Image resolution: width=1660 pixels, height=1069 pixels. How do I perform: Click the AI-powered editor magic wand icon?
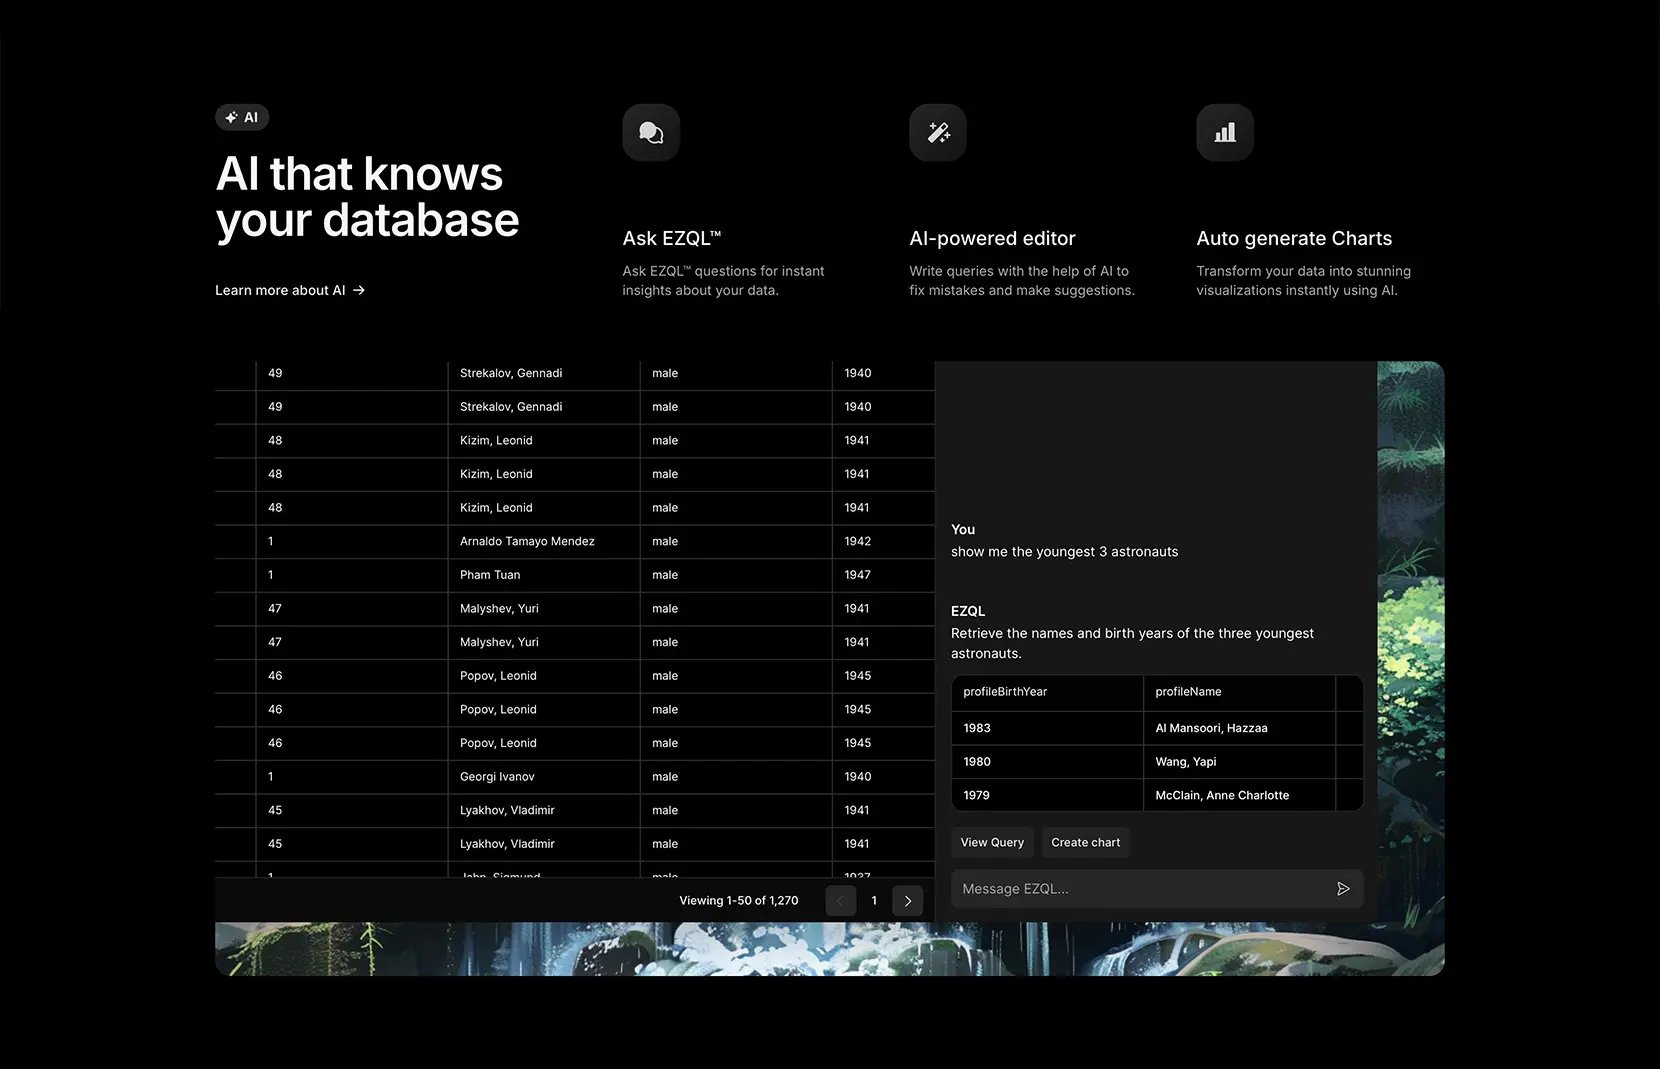tap(938, 132)
